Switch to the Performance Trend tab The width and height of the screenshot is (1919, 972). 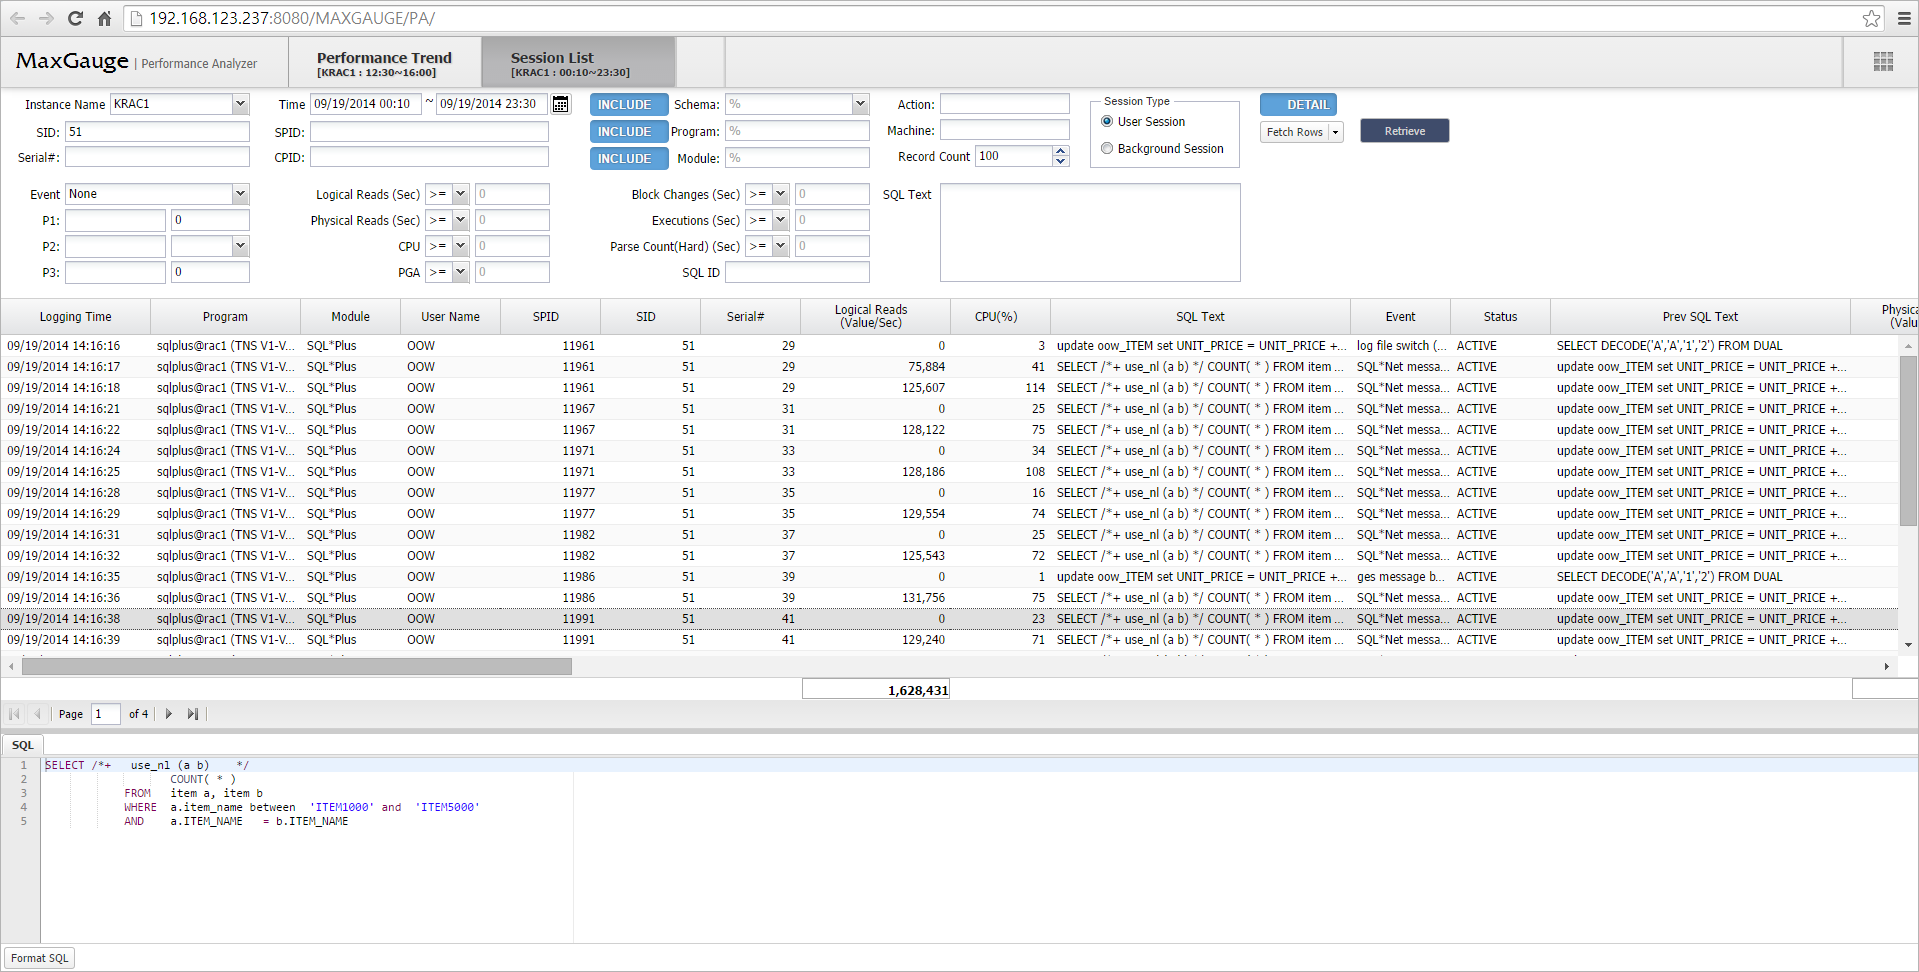[385, 63]
